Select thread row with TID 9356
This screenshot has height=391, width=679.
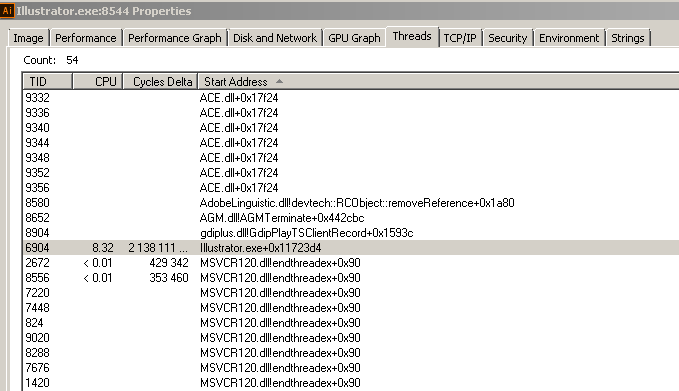[351, 188]
